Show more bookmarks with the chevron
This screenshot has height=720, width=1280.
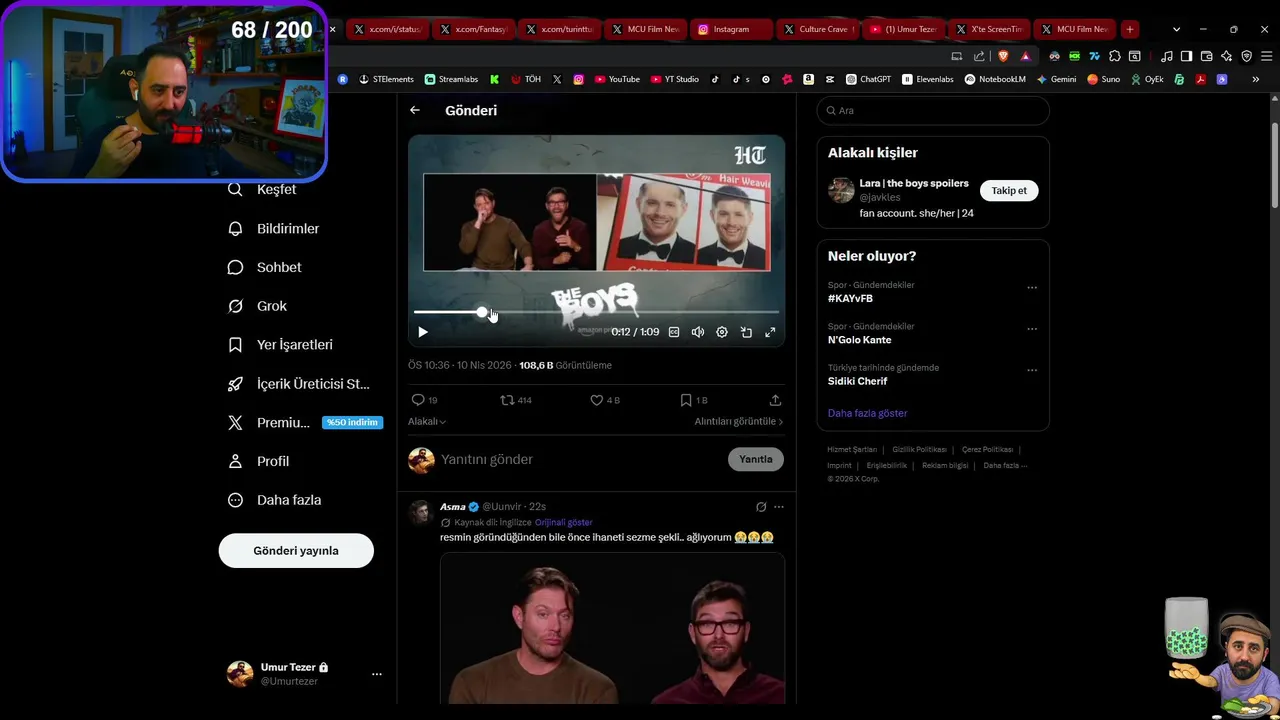(1256, 79)
